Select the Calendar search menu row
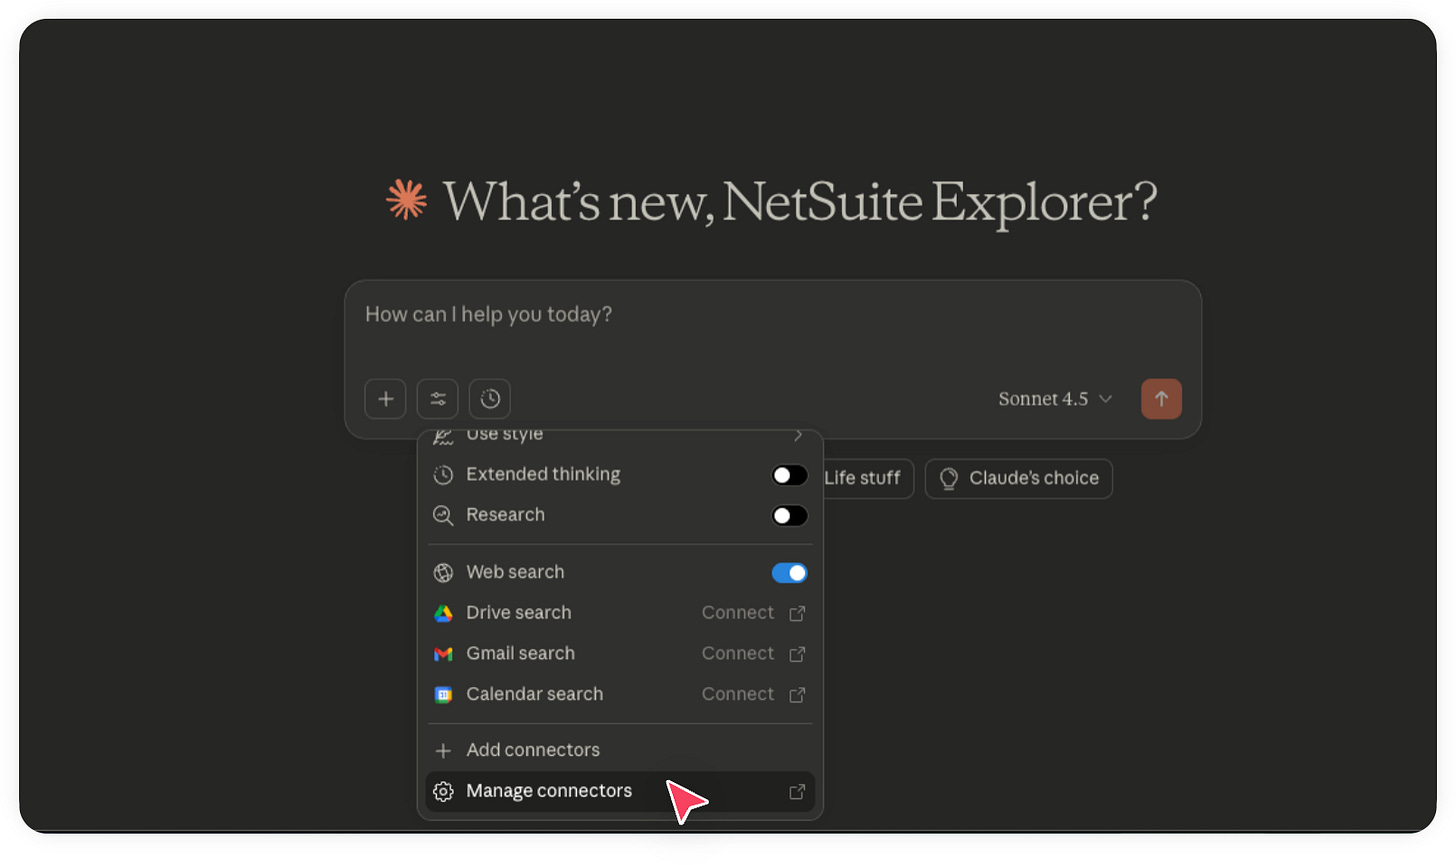 (620, 695)
